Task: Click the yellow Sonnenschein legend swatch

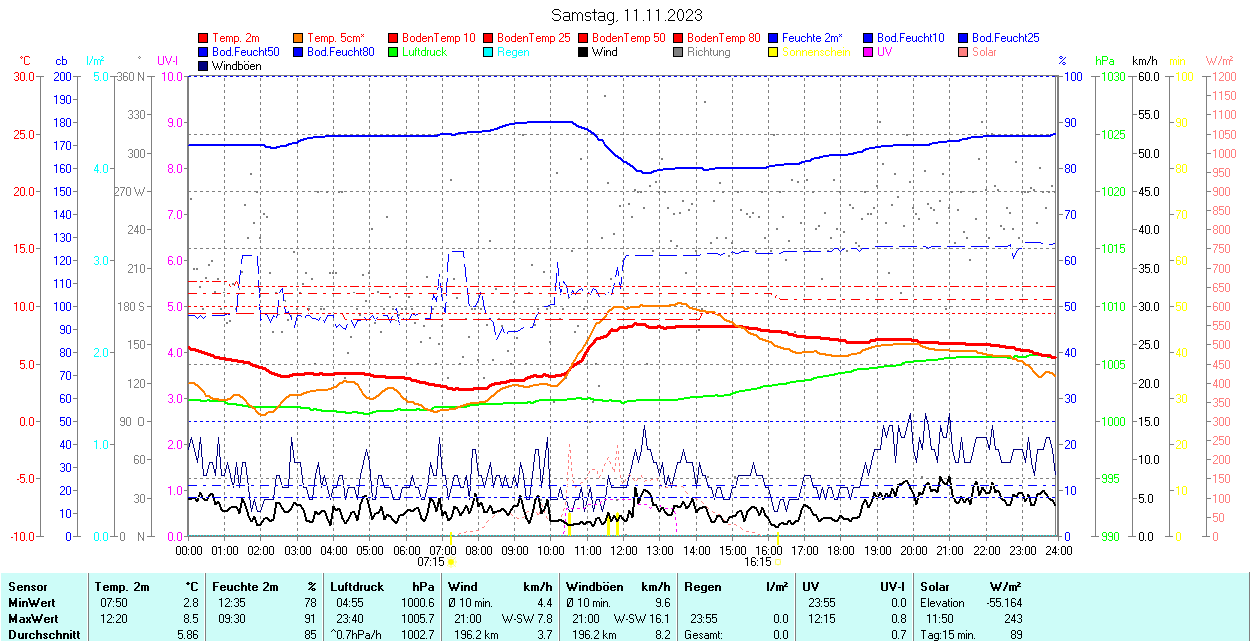Action: click(773, 52)
